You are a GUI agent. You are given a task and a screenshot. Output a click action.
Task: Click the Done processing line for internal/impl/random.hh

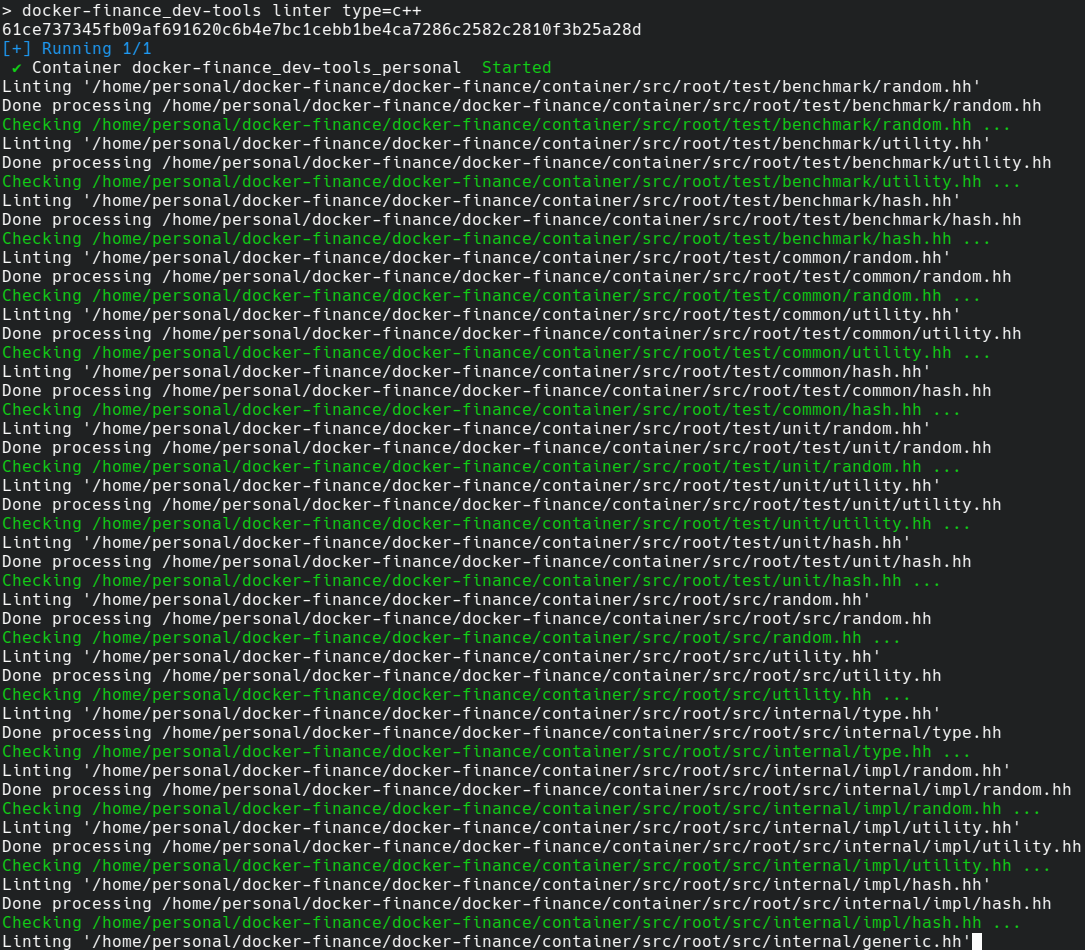(536, 790)
